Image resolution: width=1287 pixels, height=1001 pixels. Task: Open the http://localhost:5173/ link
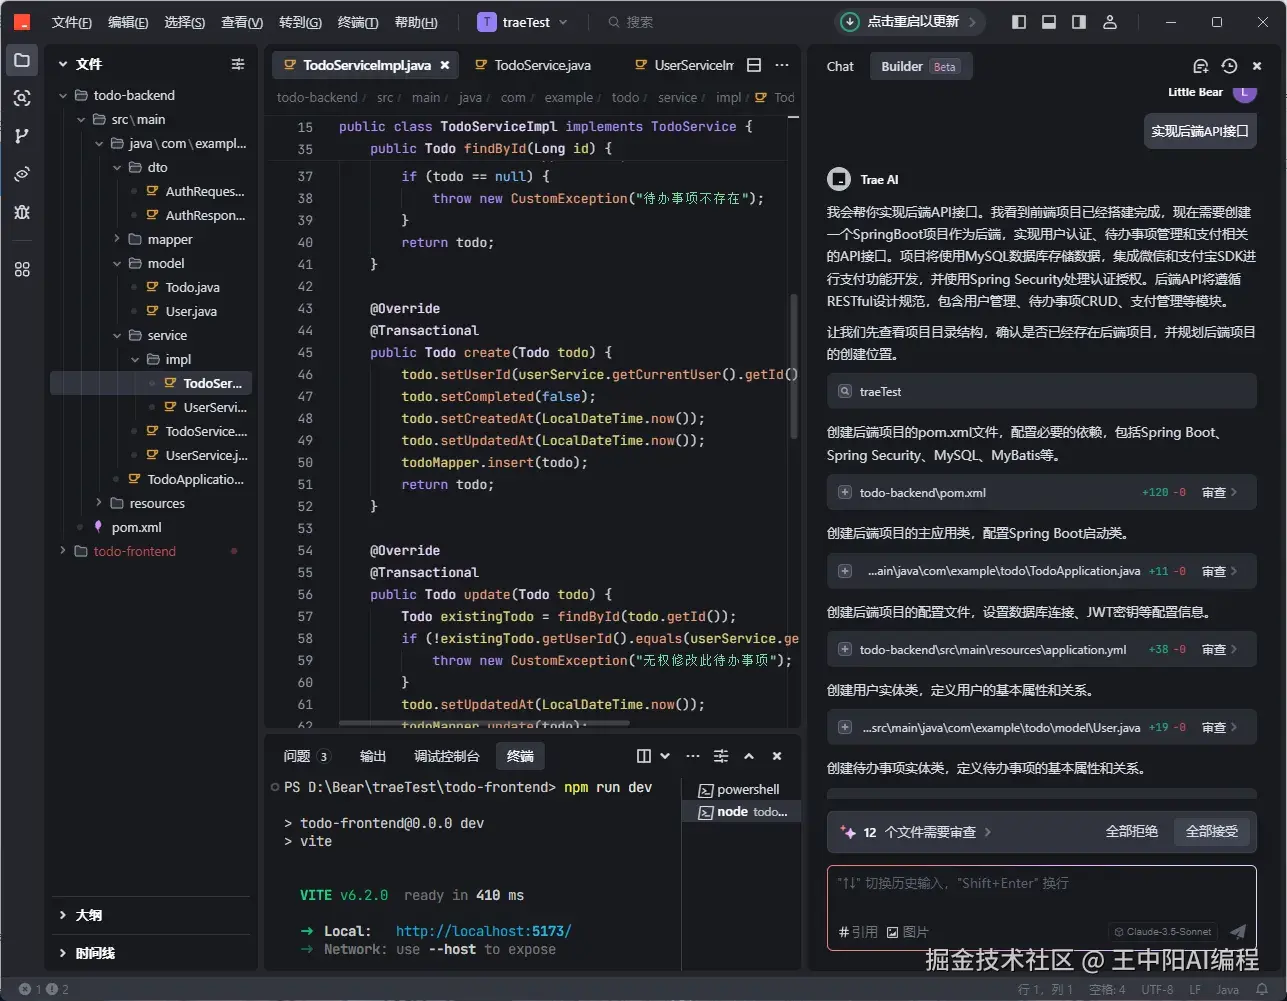(483, 931)
